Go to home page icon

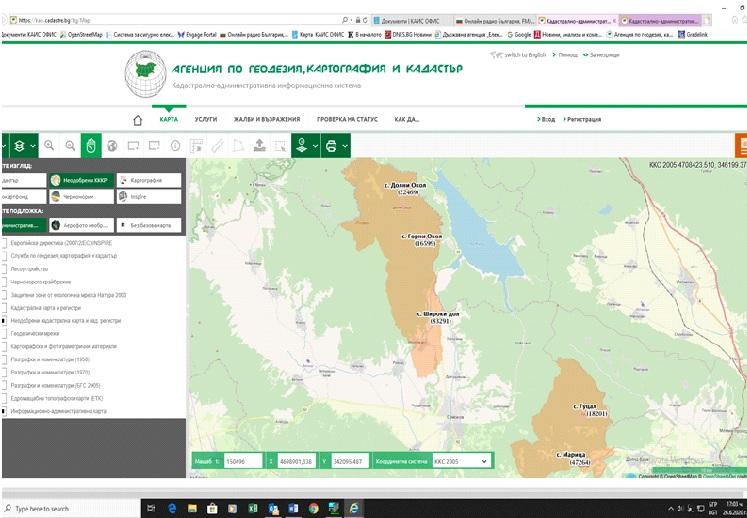138,120
